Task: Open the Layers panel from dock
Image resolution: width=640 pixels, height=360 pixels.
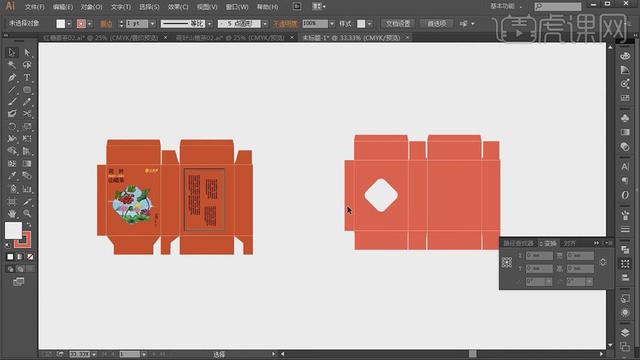Action: tap(625, 332)
